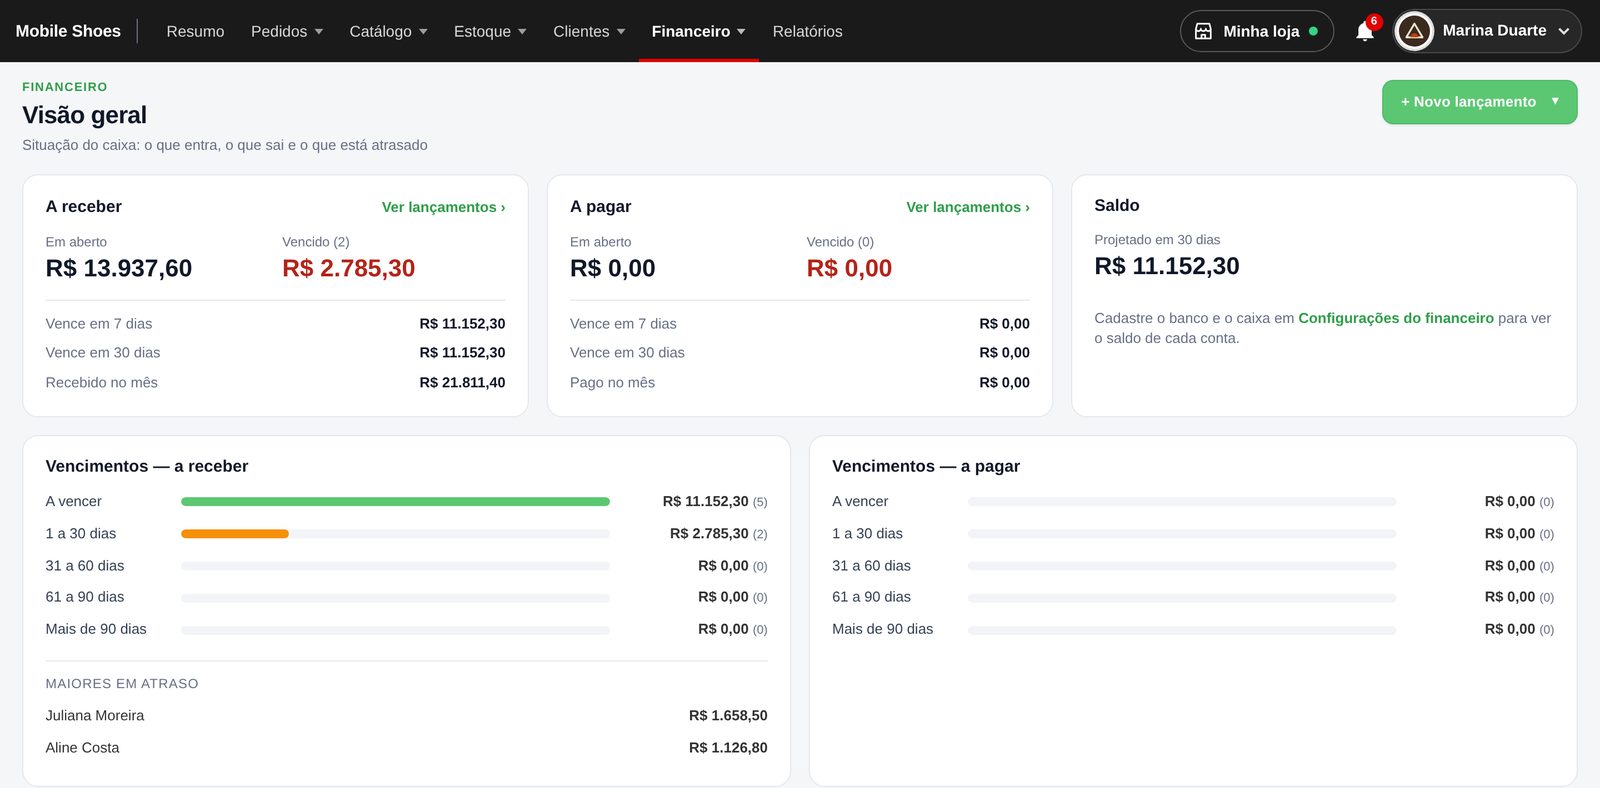The width and height of the screenshot is (1600, 788).
Task: Click 31 a 60 dias under a pagar
Action: pos(871,566)
